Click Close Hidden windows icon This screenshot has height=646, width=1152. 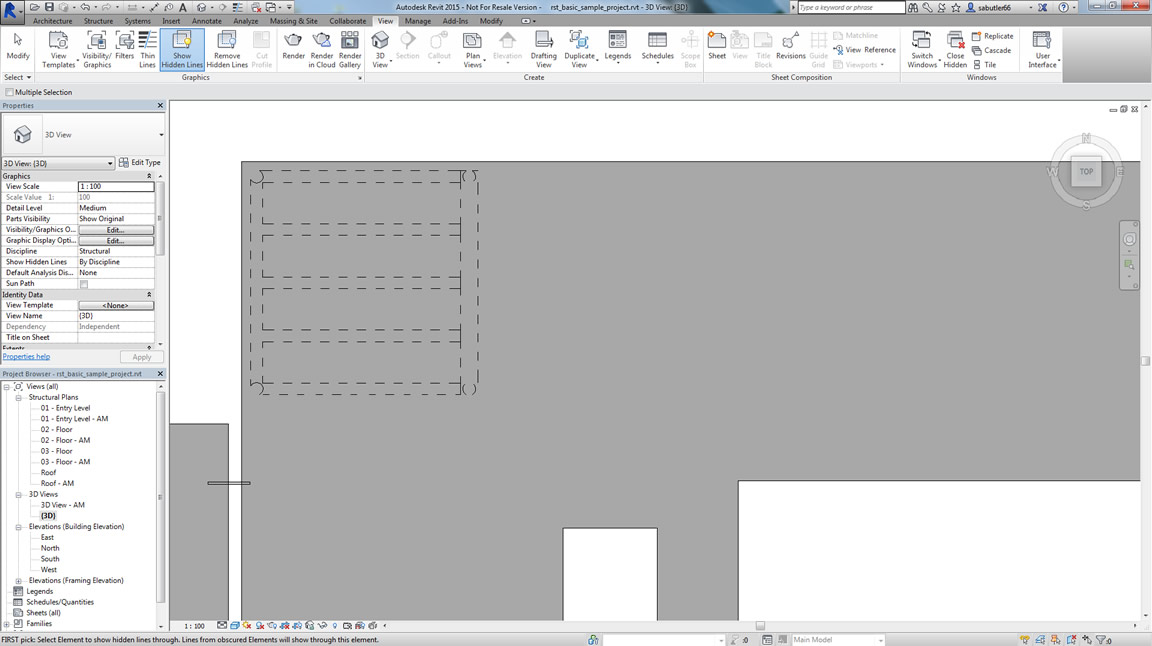click(955, 49)
